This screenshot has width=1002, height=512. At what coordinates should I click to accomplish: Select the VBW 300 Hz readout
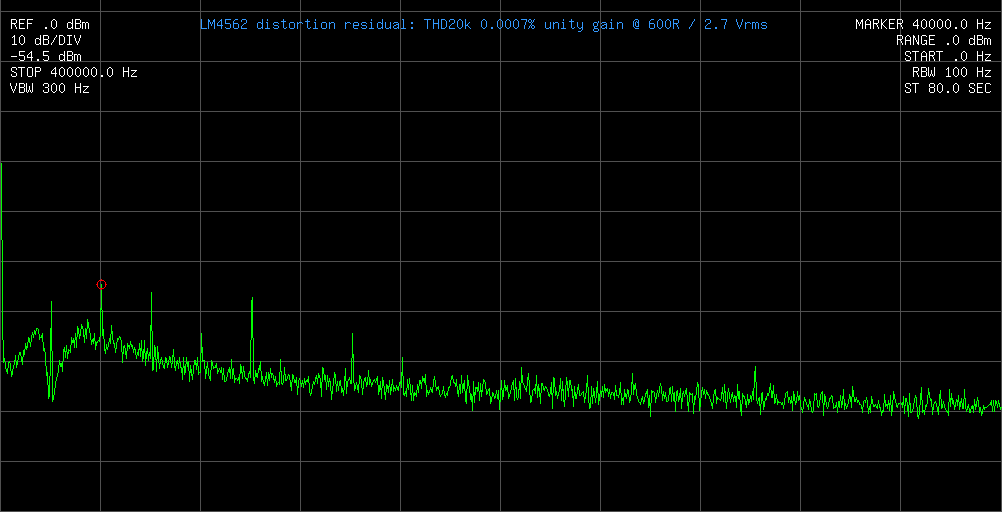coord(50,89)
